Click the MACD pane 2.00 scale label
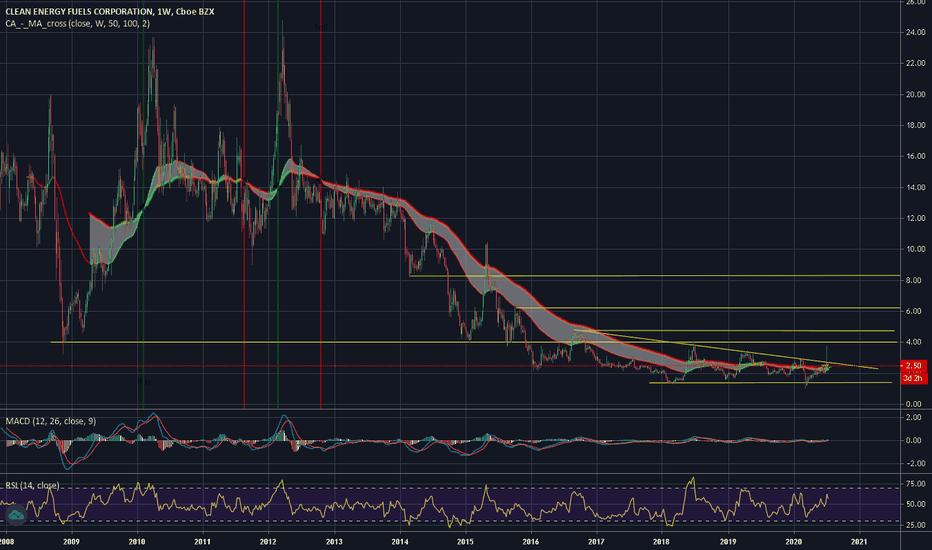 tap(914, 418)
